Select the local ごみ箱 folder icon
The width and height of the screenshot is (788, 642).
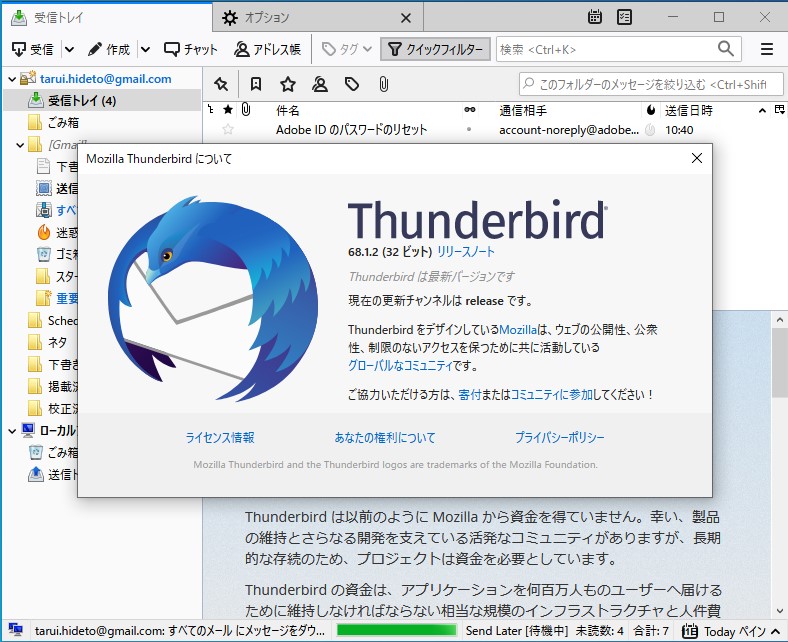36,452
